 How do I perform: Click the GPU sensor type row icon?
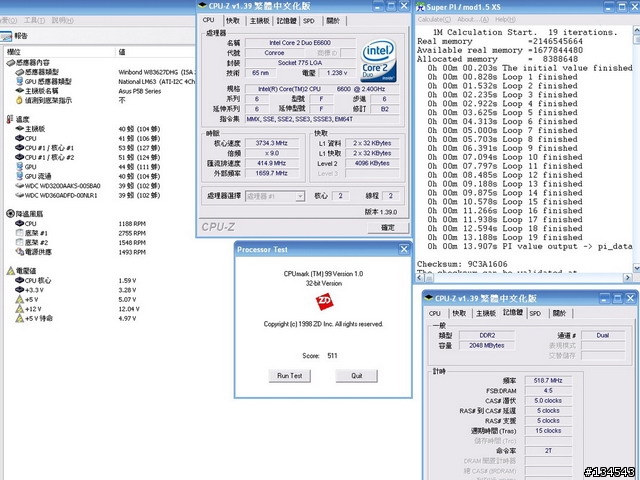point(20,81)
